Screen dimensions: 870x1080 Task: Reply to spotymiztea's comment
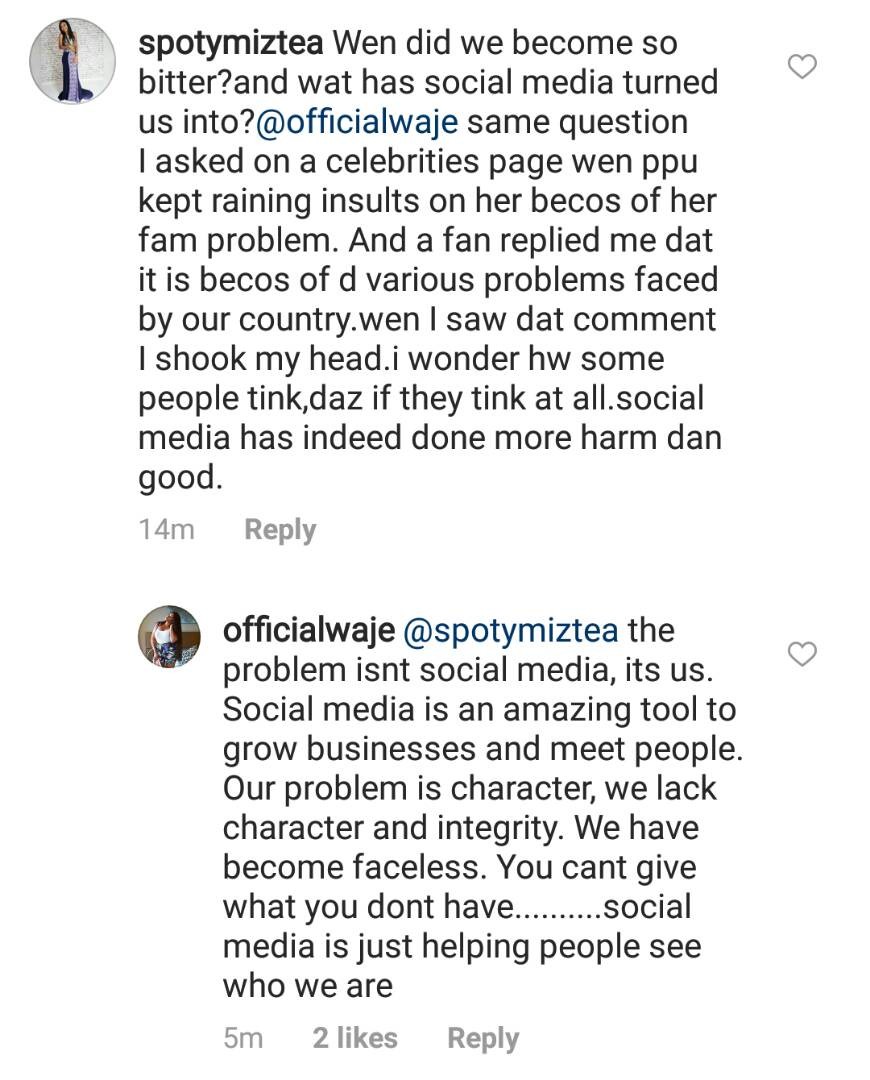[x=280, y=529]
